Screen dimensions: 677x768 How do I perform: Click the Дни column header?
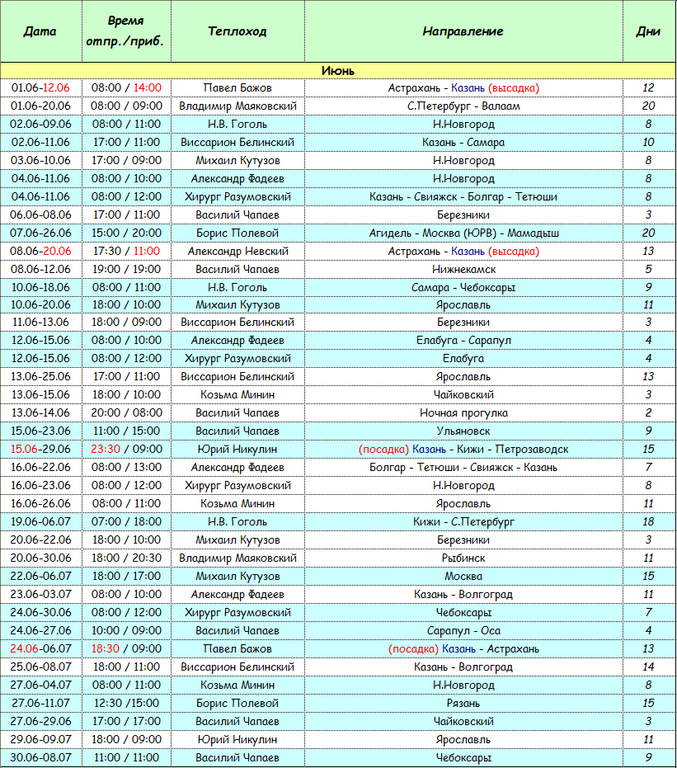[649, 31]
